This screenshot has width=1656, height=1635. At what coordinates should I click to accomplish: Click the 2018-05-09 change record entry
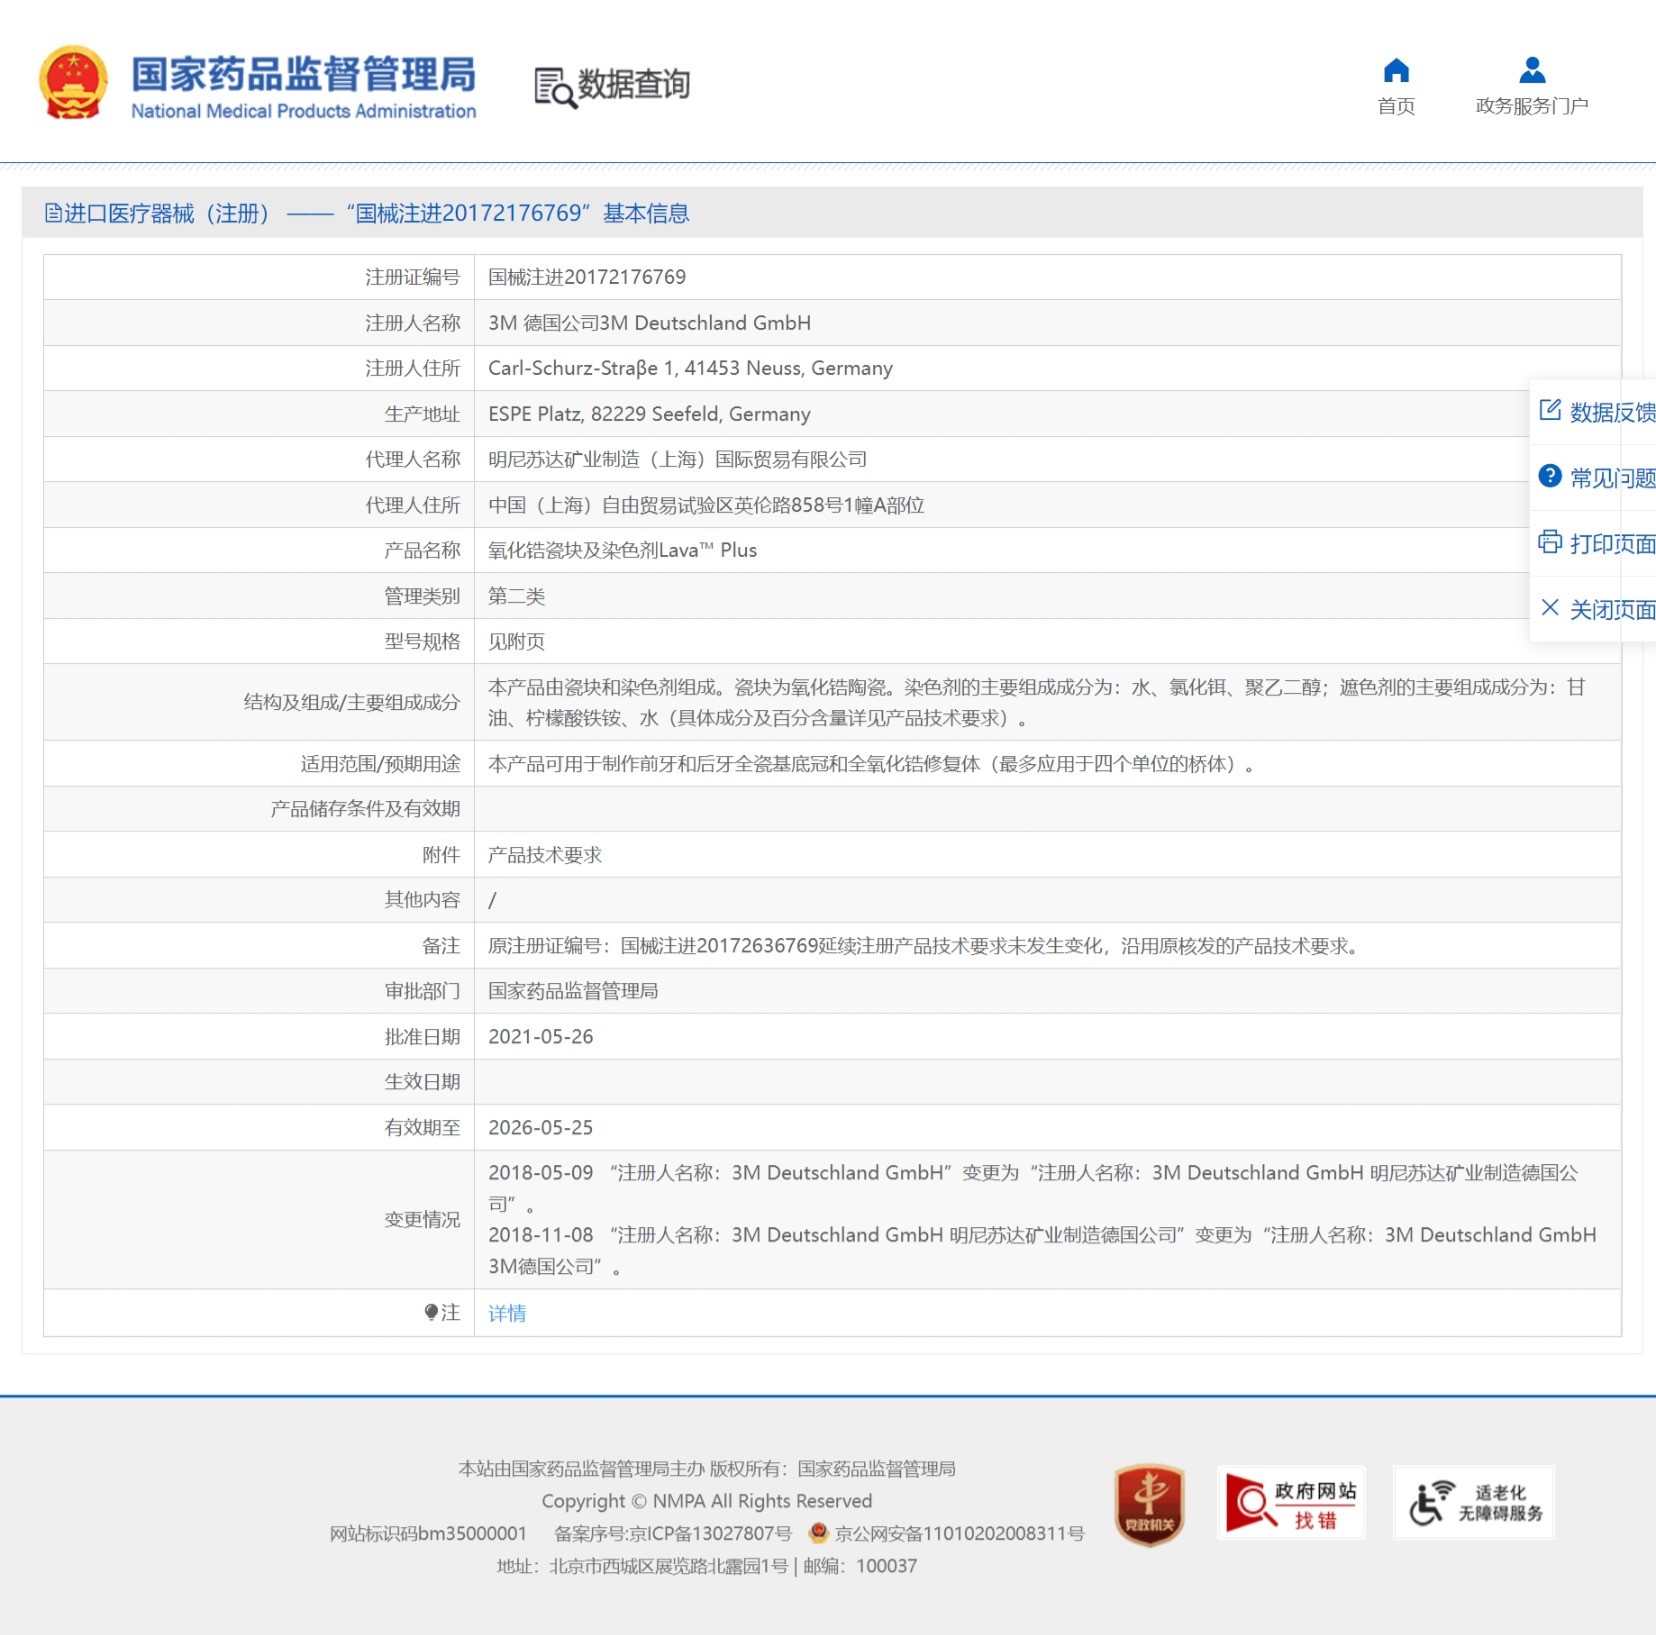tap(1033, 1188)
